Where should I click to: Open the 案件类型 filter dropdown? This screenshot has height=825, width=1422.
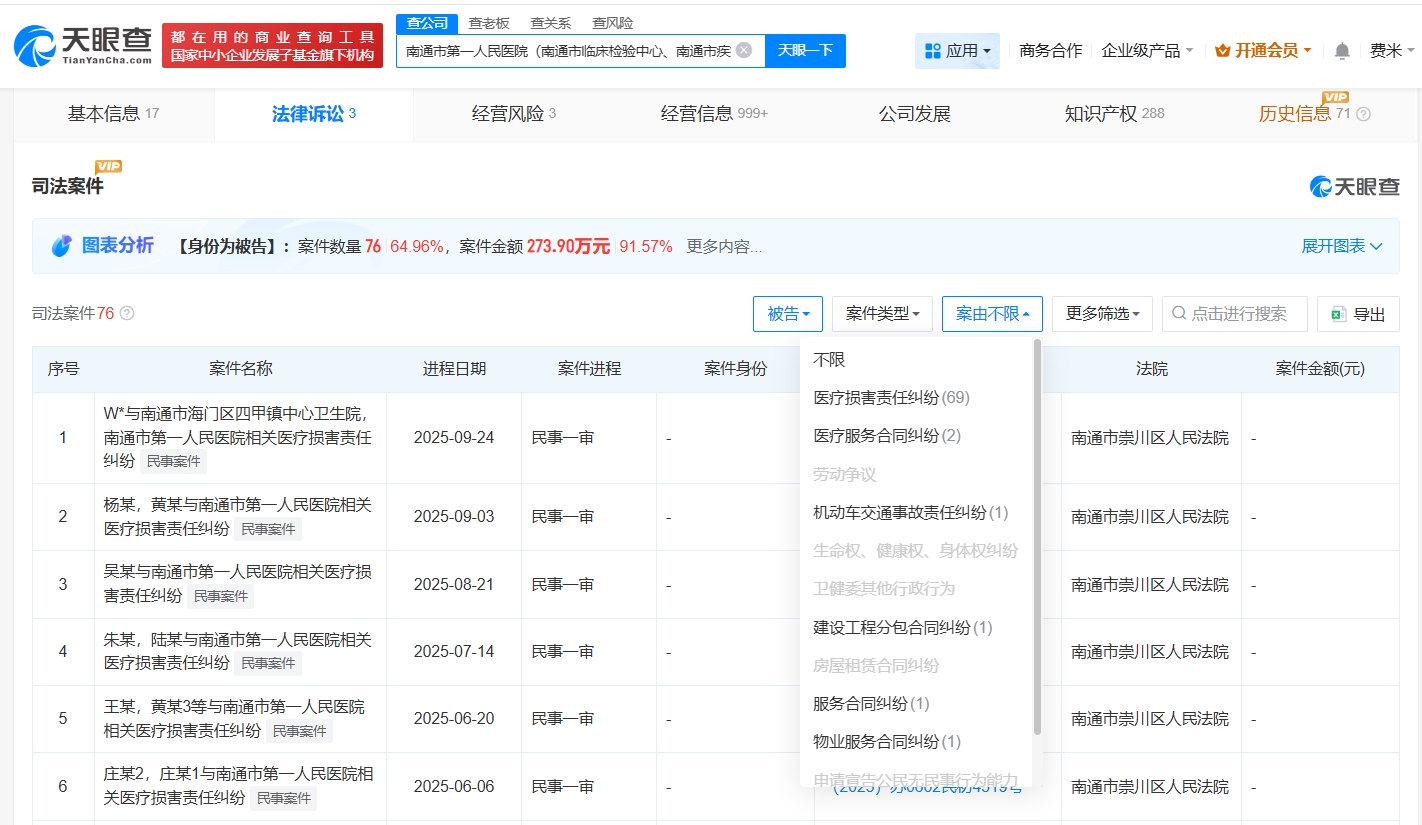[x=882, y=314]
